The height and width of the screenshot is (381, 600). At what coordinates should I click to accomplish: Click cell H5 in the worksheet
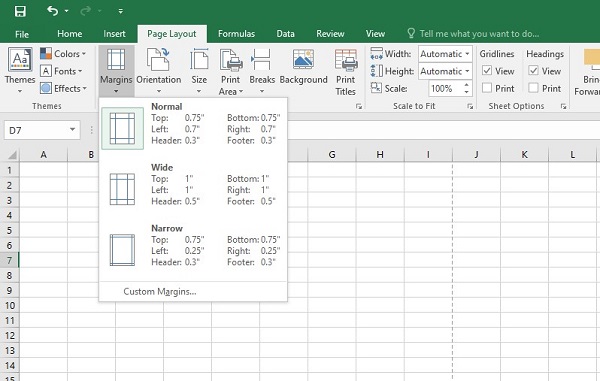[380, 230]
